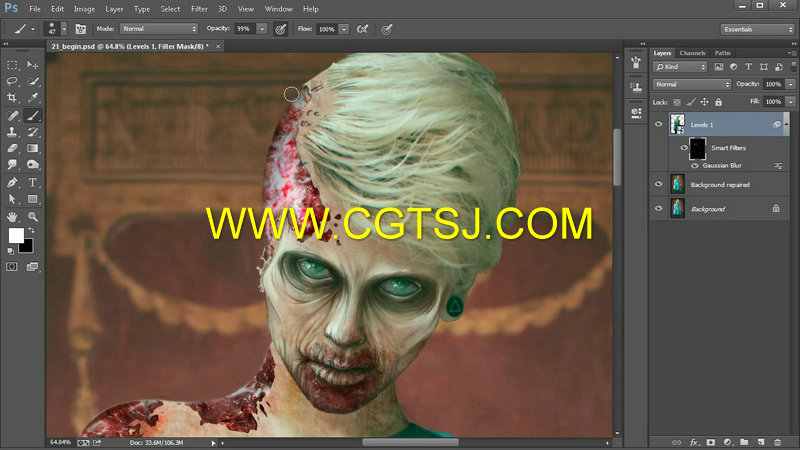Toggle lock position
800x450 pixels.
(x=705, y=102)
